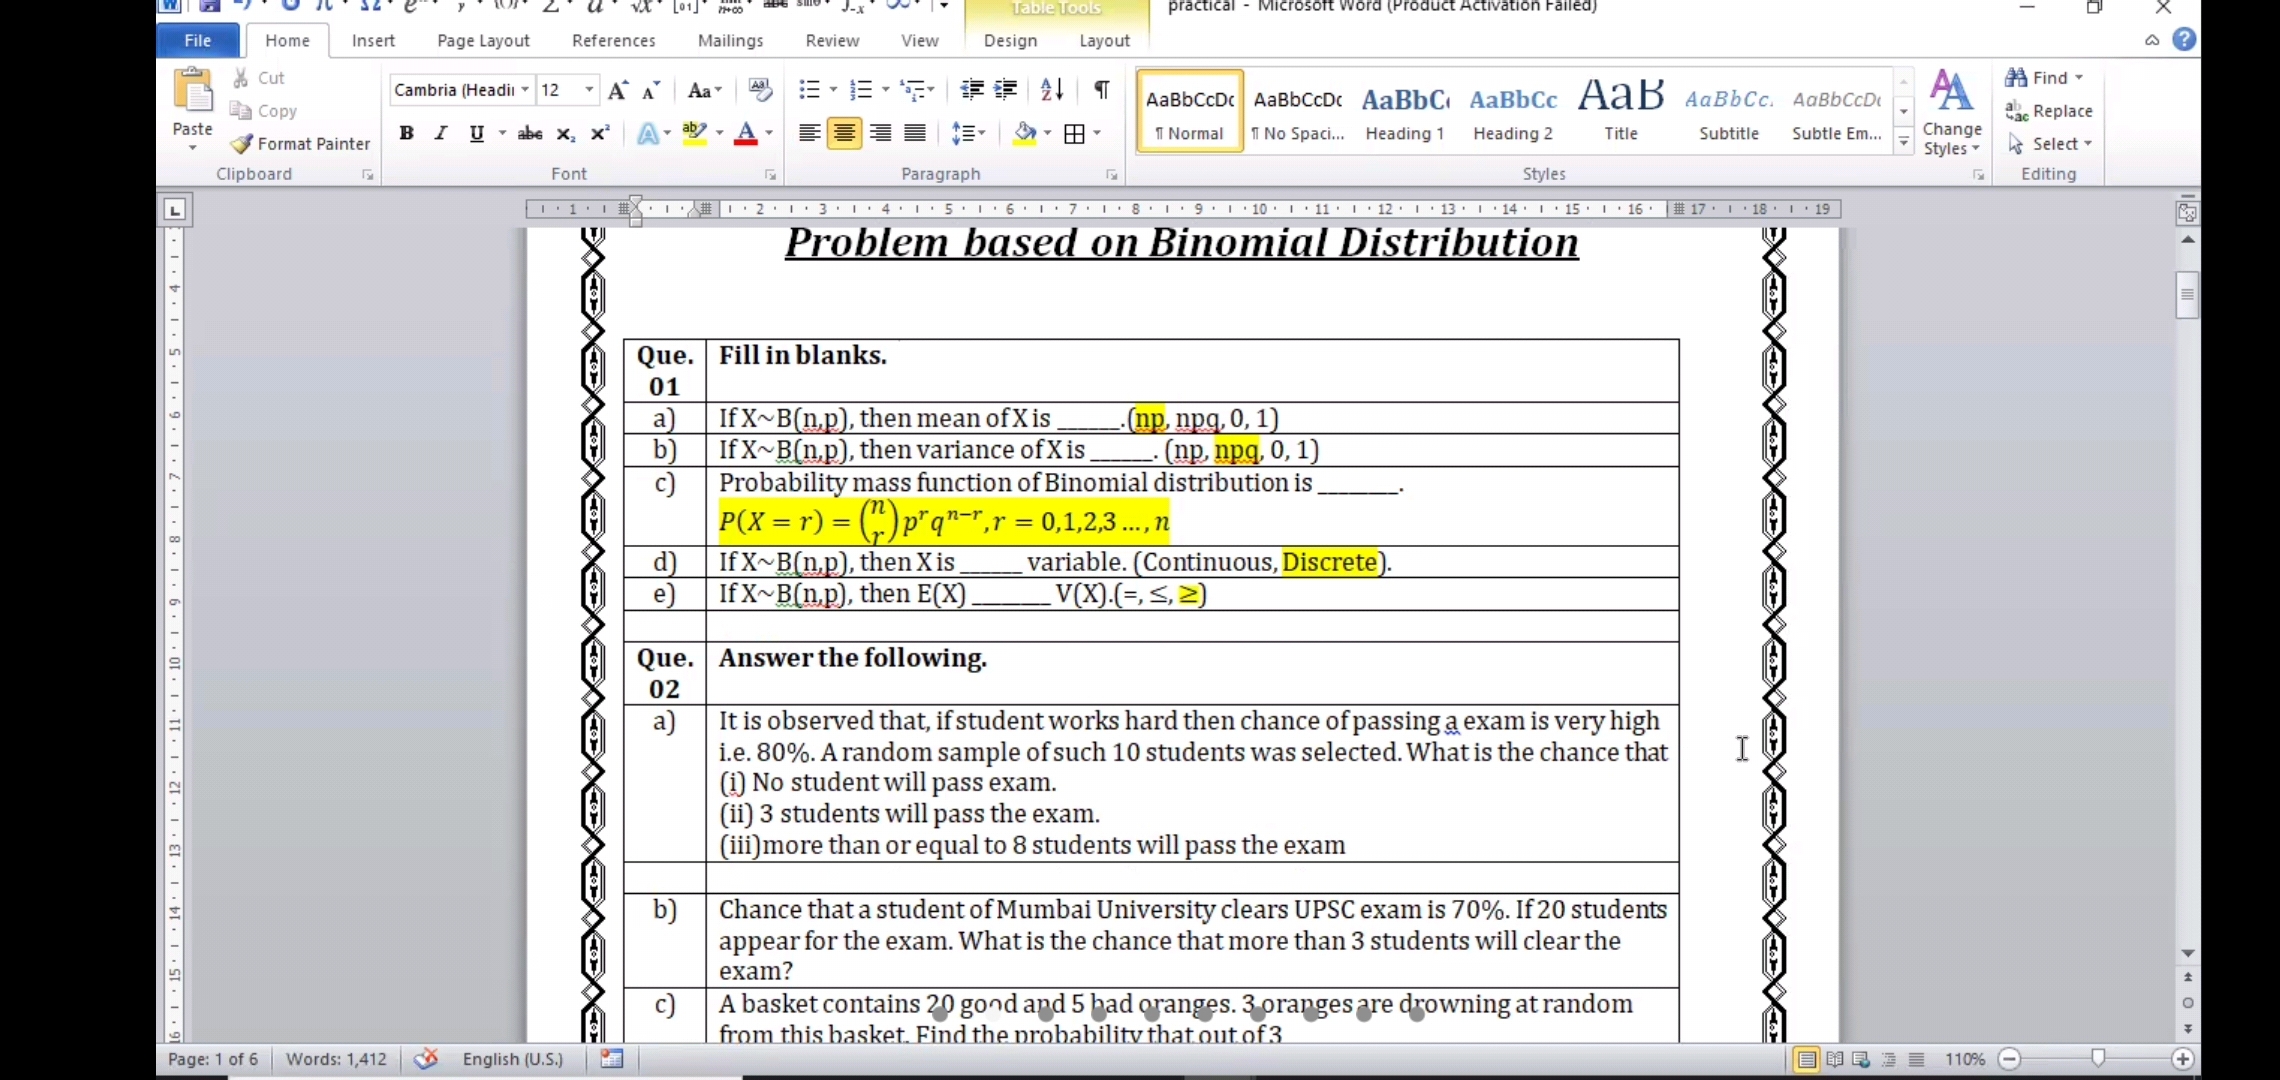This screenshot has height=1080, width=2280.
Task: Click the Format Painter icon
Action: [x=242, y=144]
